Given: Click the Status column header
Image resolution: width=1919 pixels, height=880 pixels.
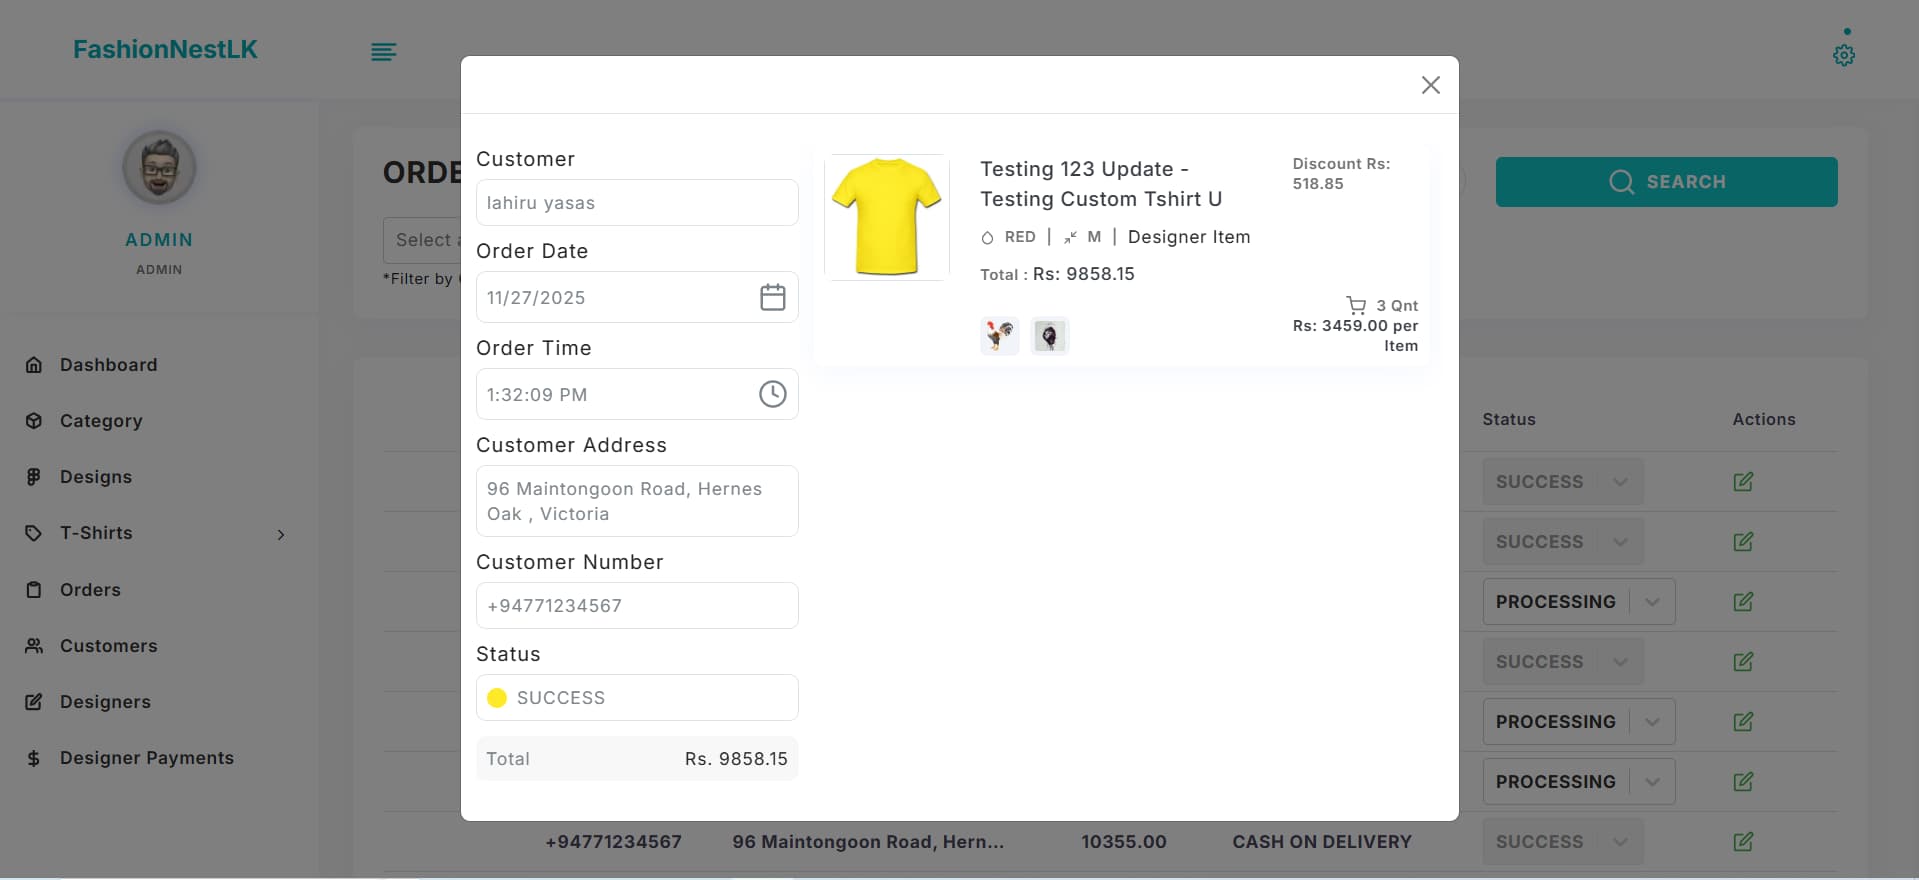Looking at the screenshot, I should coord(1509,420).
